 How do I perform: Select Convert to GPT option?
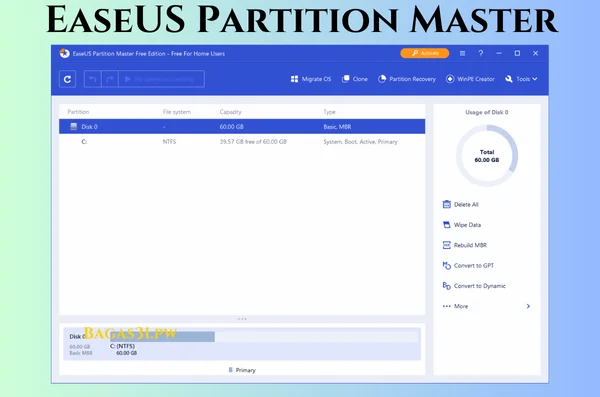tap(468, 265)
